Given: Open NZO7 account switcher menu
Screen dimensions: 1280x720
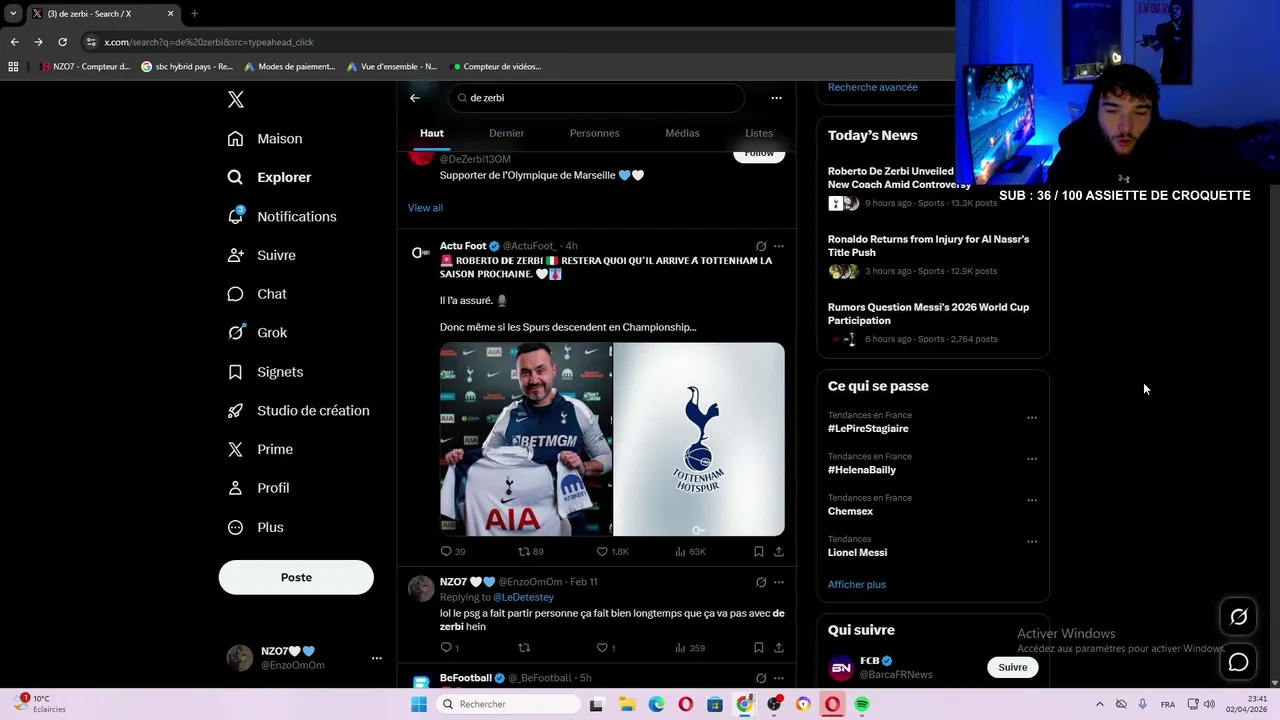Looking at the screenshot, I should pyautogui.click(x=305, y=658).
